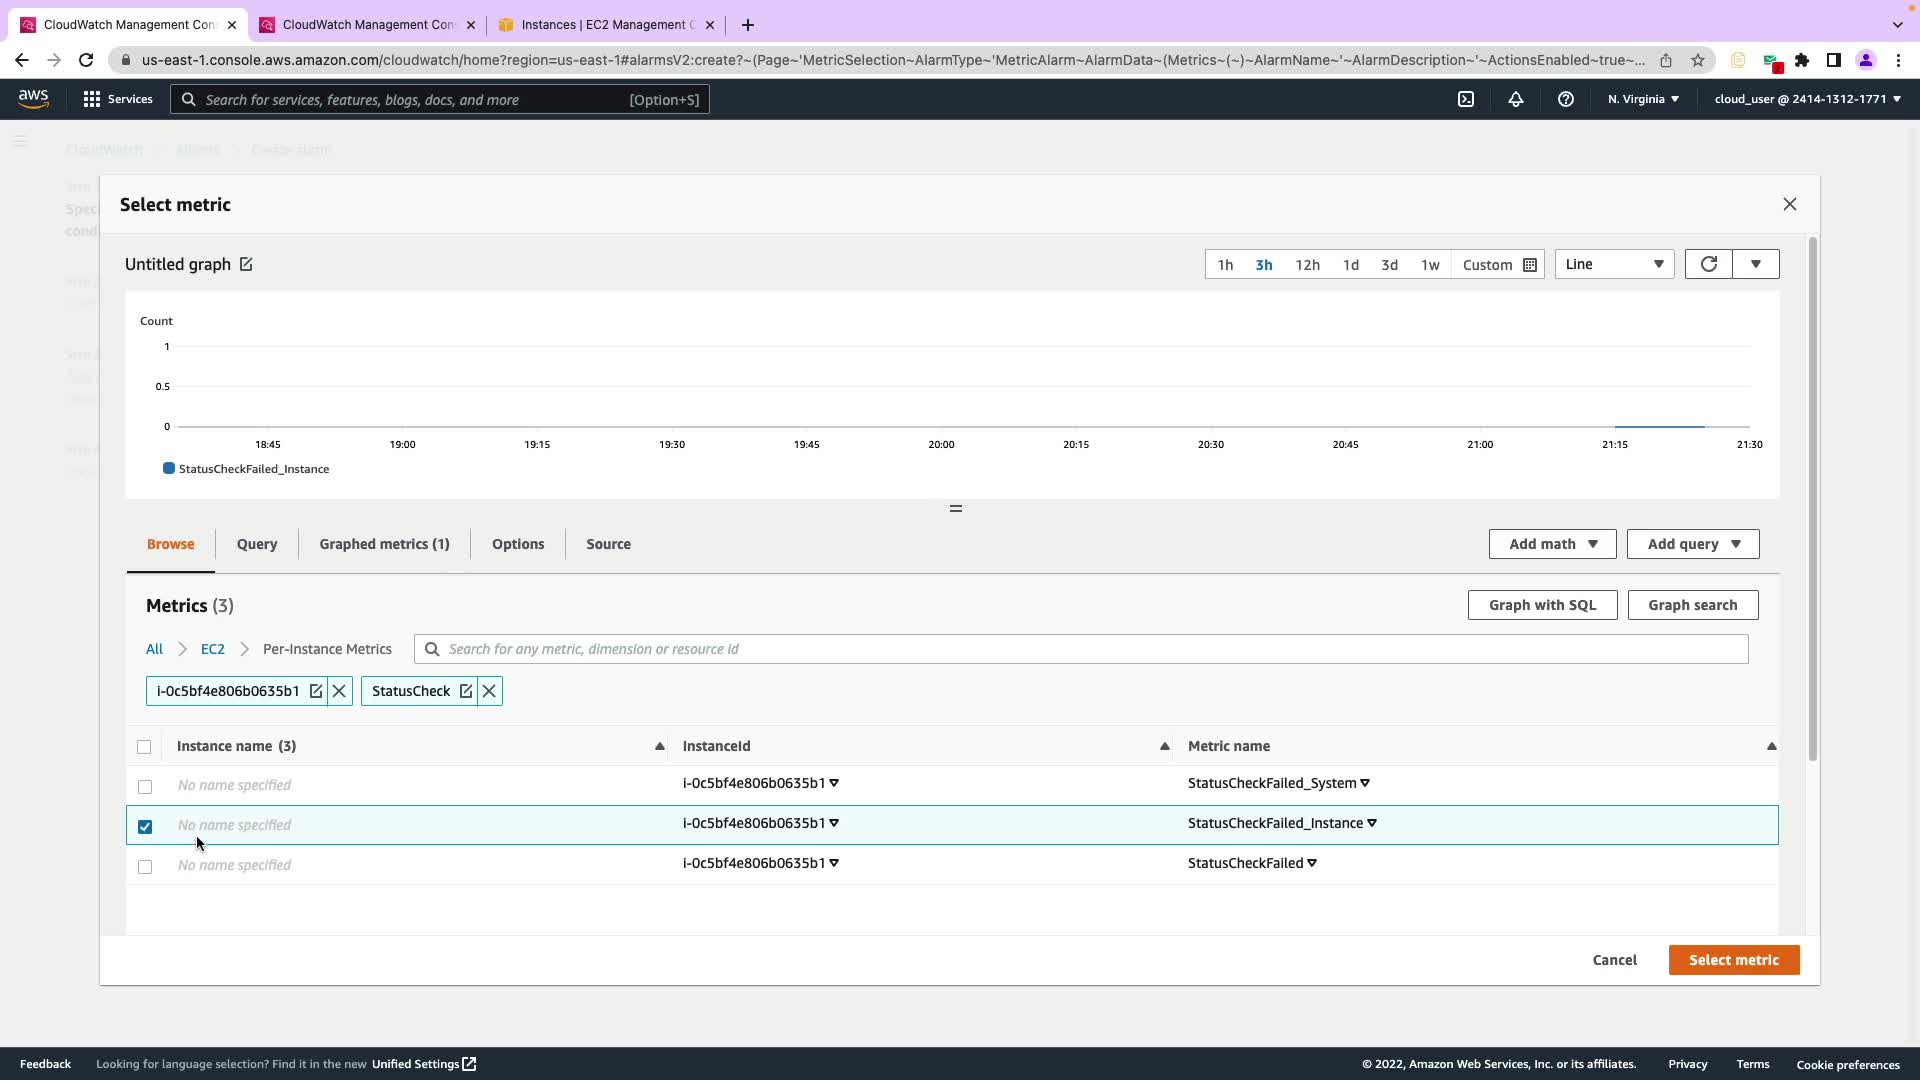Image resolution: width=1920 pixels, height=1080 pixels.
Task: Click the edit icon next to Untitled graph
Action: (x=246, y=264)
